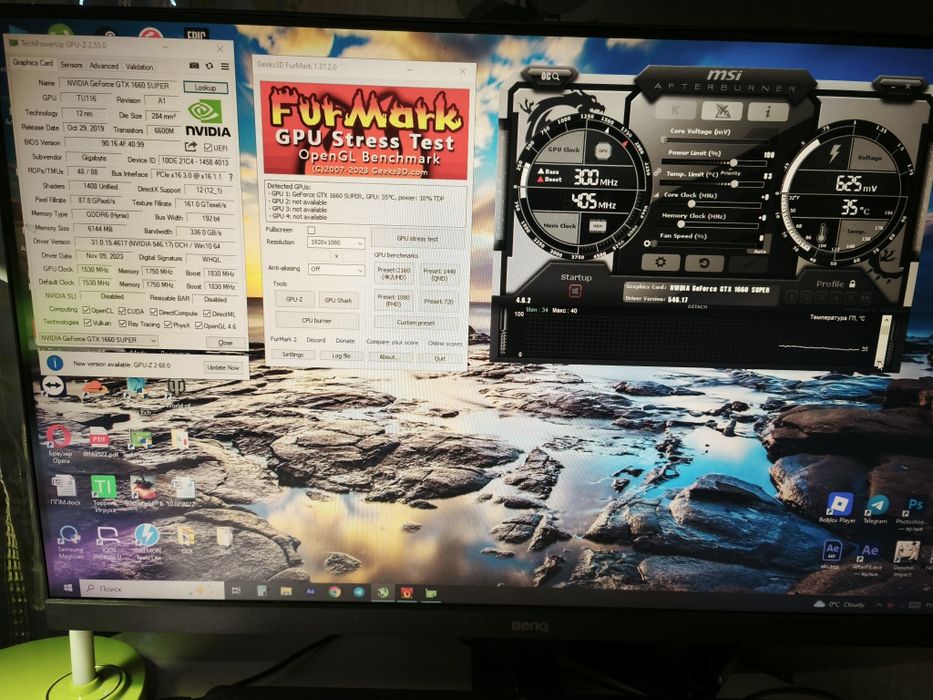
Task: Click Afterburner DETACH label under driver version
Action: tap(697, 307)
